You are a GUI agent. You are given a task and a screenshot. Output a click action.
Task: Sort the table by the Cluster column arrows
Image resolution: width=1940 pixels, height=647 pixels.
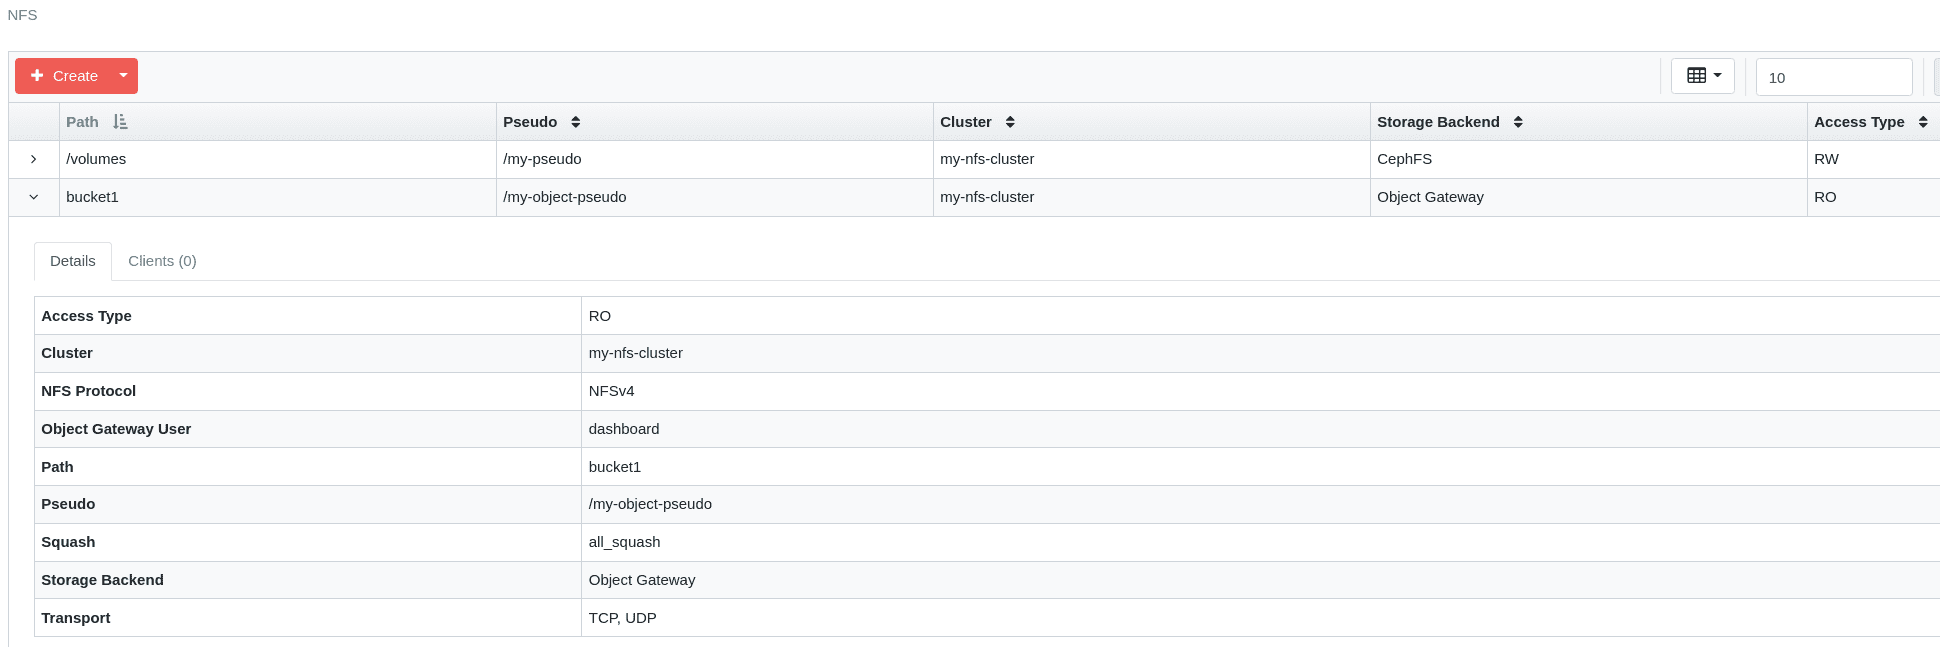[1010, 121]
